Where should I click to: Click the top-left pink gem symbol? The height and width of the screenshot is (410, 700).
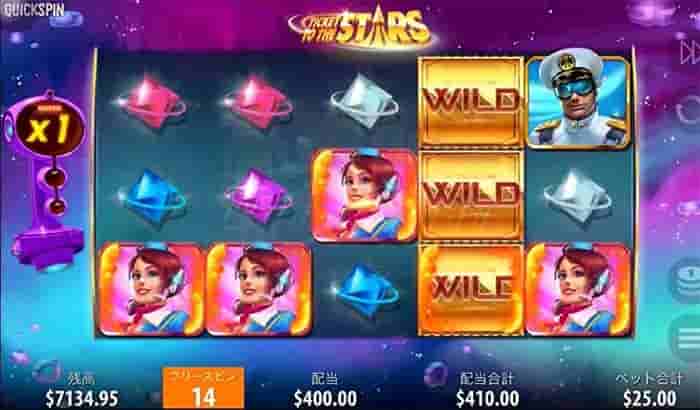click(x=152, y=103)
